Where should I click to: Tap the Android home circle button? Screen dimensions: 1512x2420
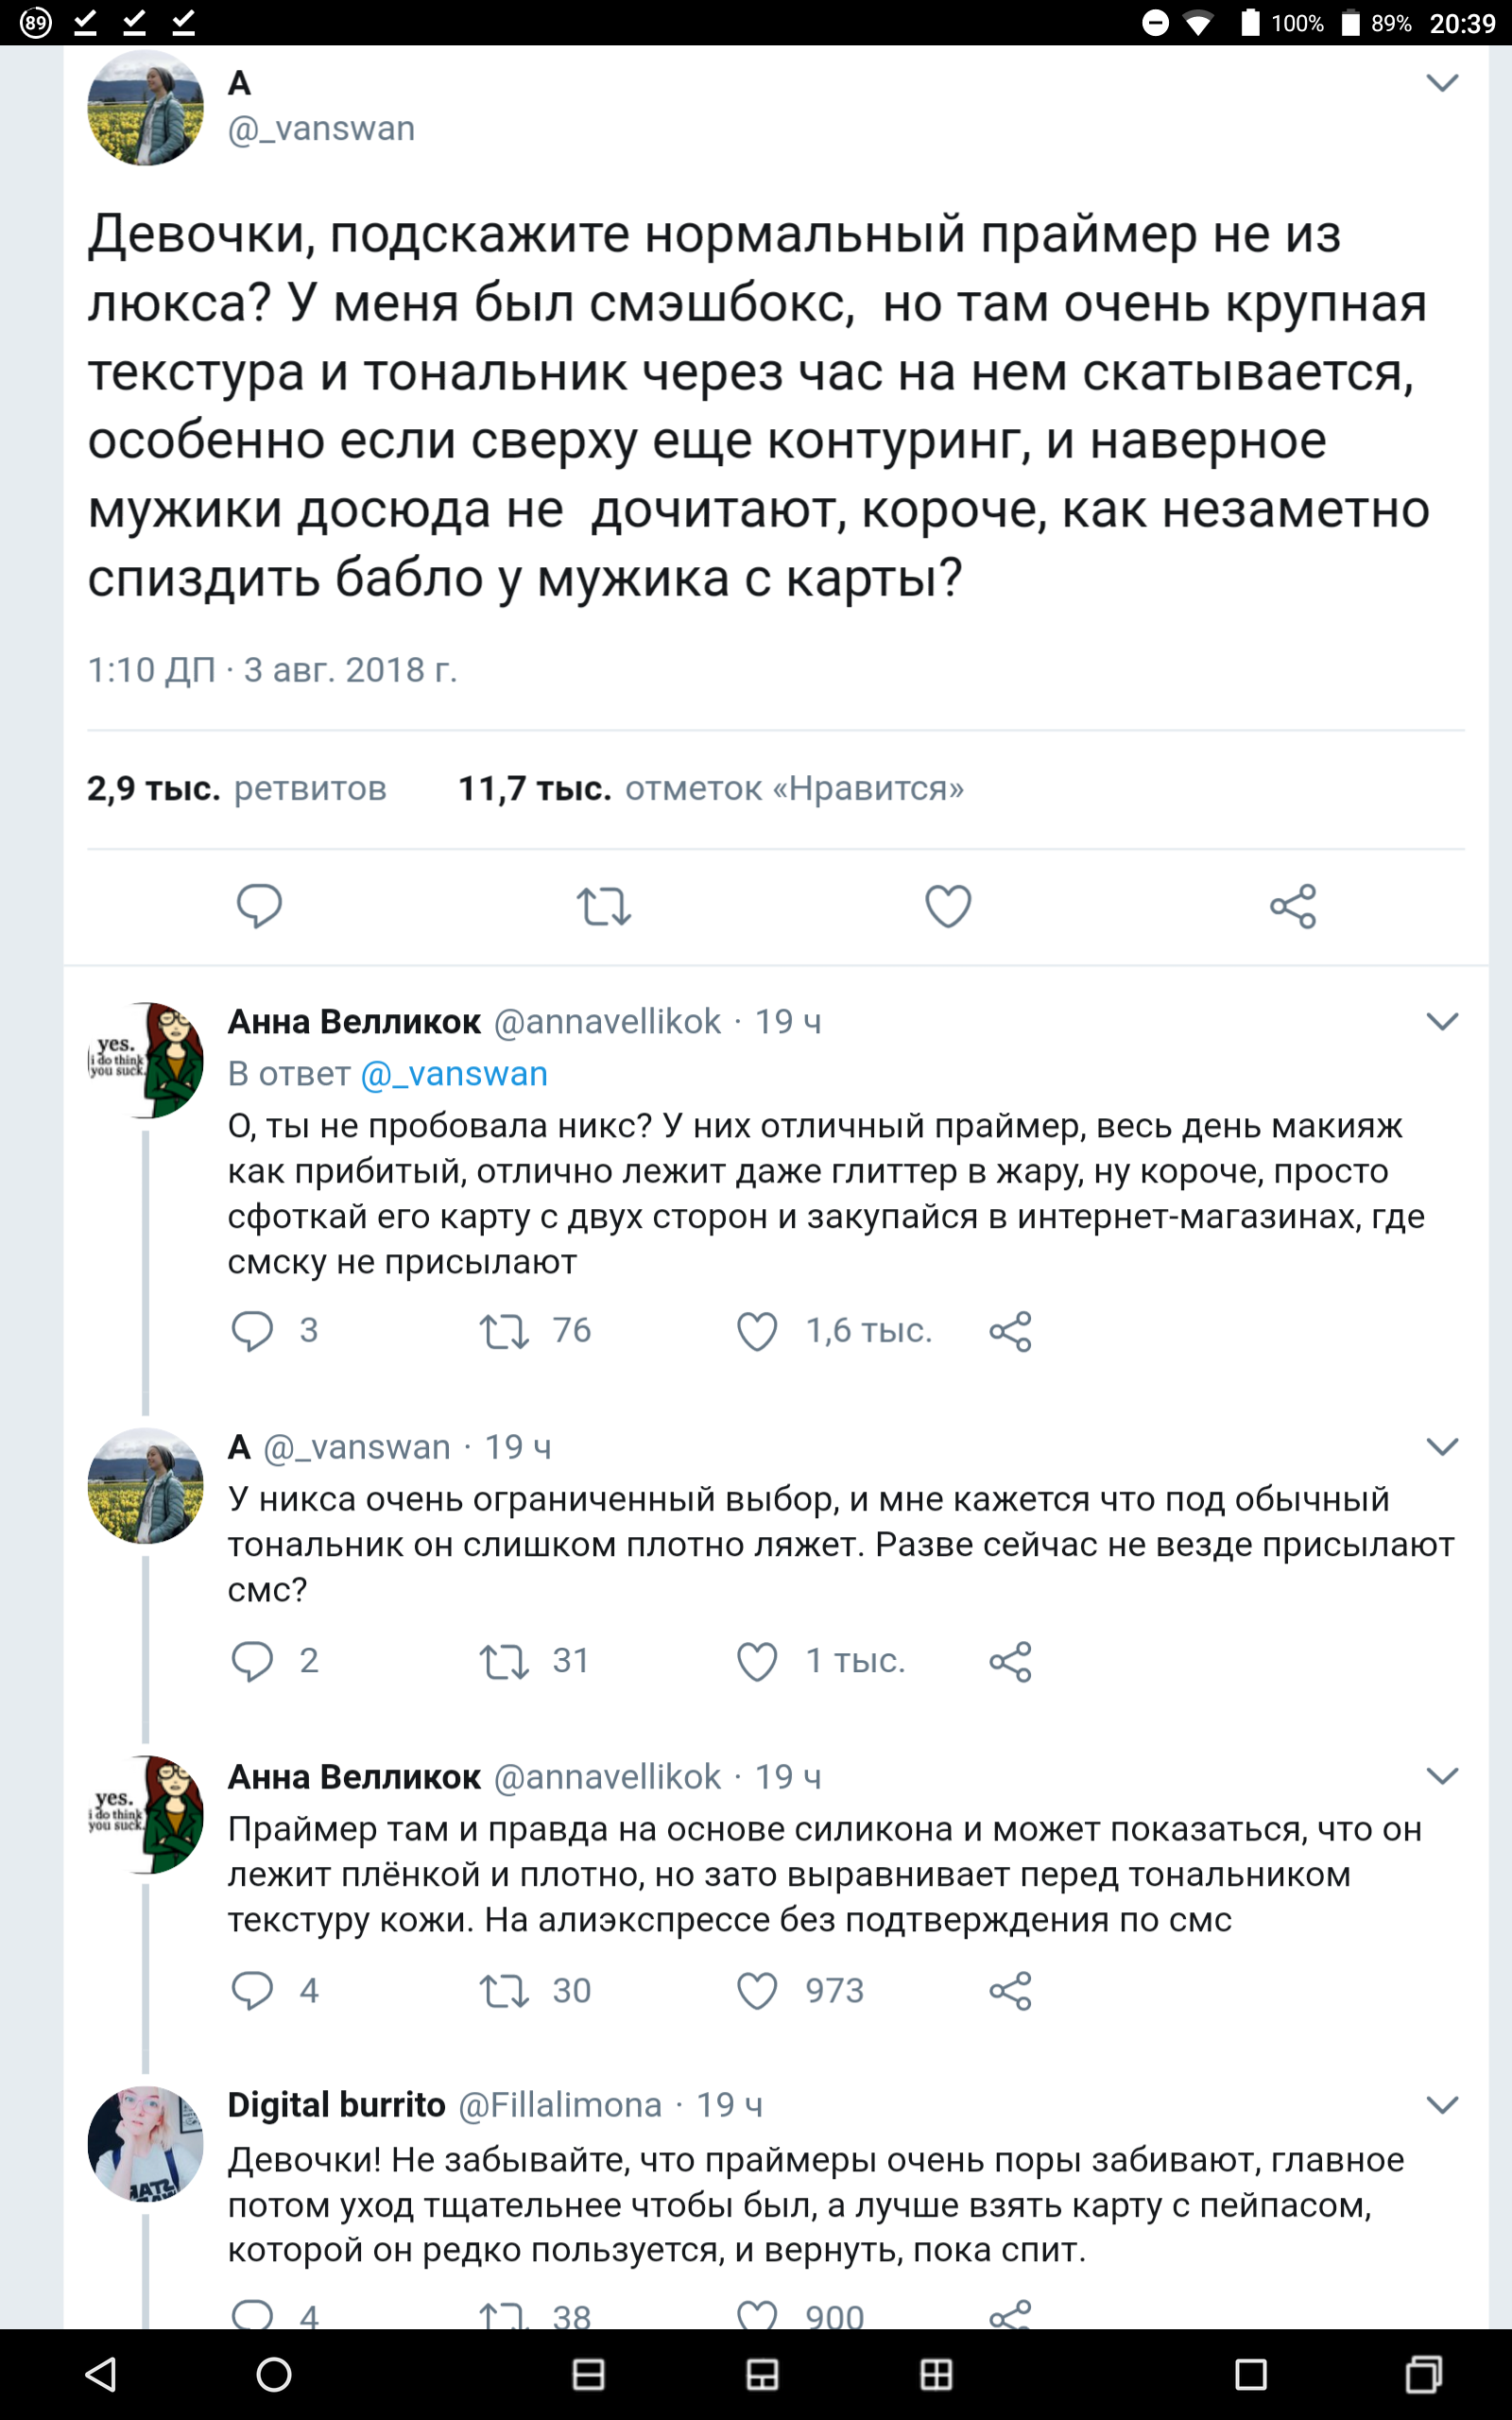click(273, 2374)
